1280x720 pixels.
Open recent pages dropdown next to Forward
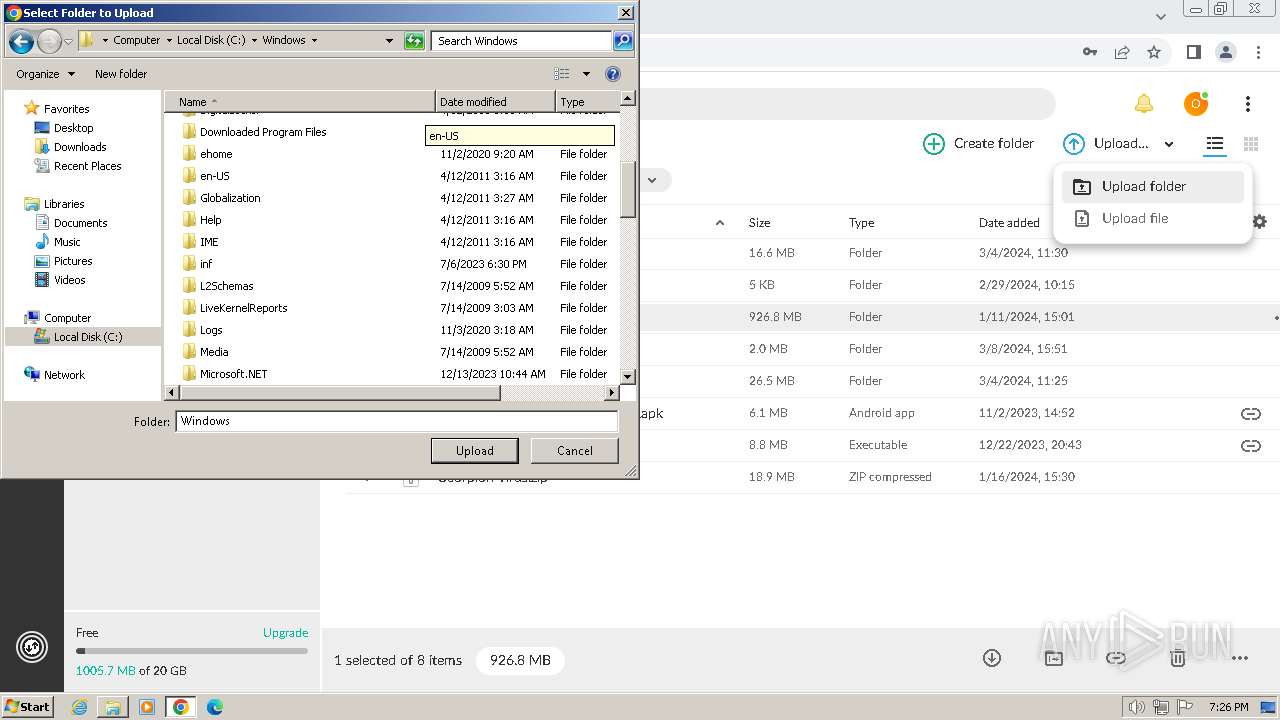[68, 41]
